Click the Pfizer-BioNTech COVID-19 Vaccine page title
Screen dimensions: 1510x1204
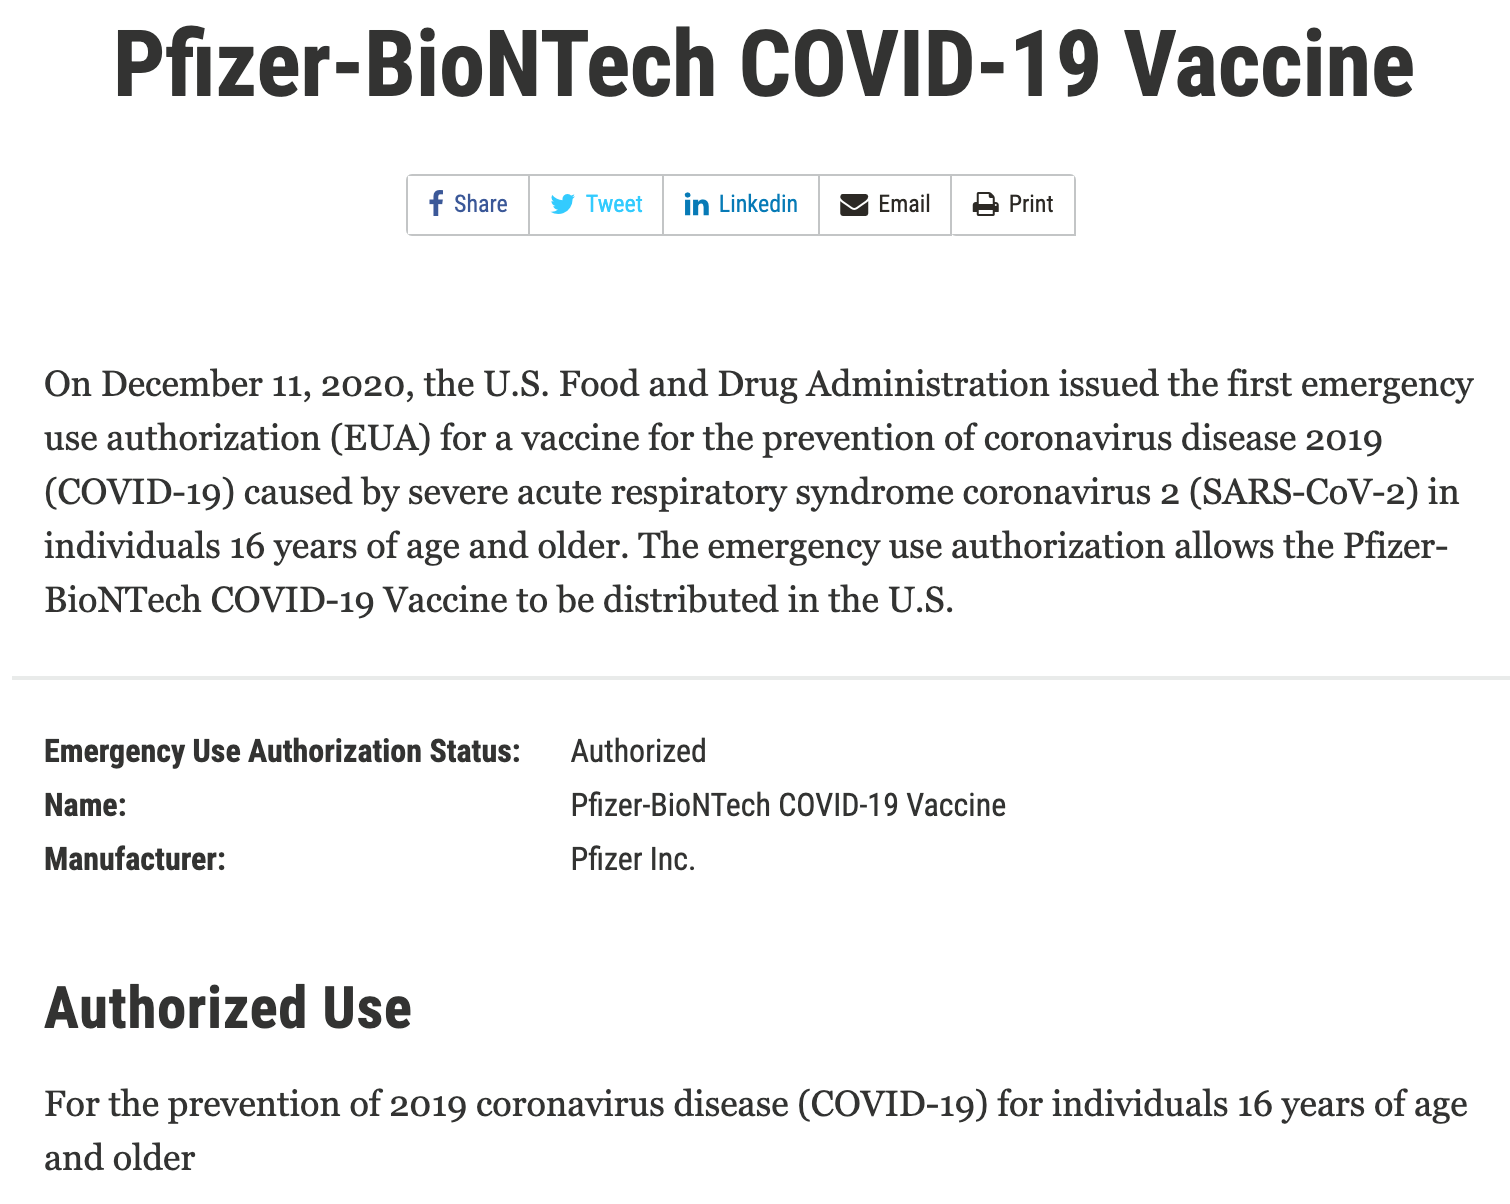(x=764, y=64)
